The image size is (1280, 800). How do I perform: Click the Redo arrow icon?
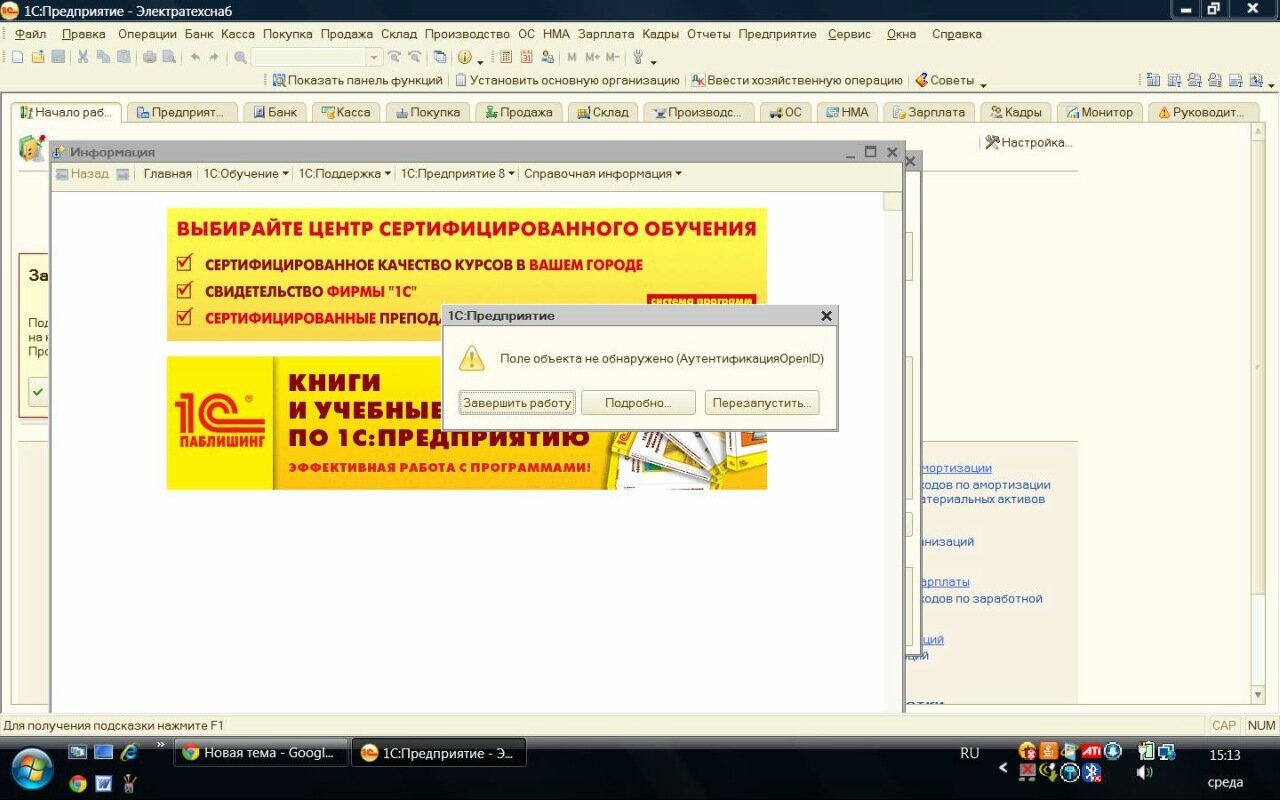[214, 57]
